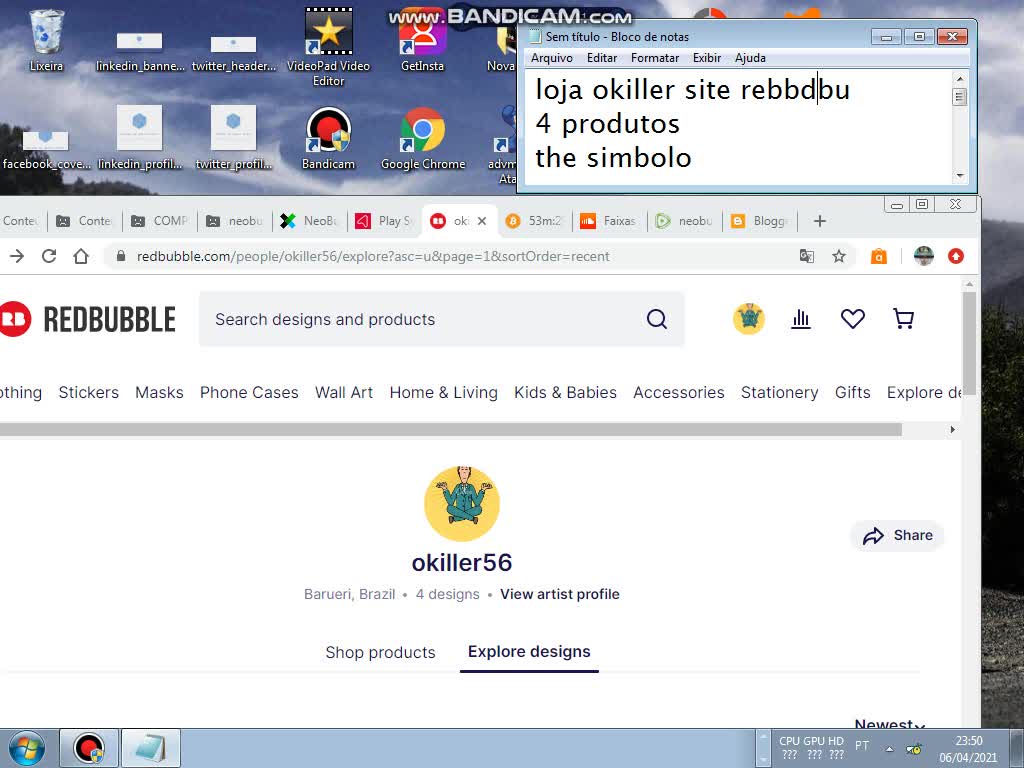Click the Google Translate icon in address bar
This screenshot has height=768, width=1024.
click(x=807, y=256)
